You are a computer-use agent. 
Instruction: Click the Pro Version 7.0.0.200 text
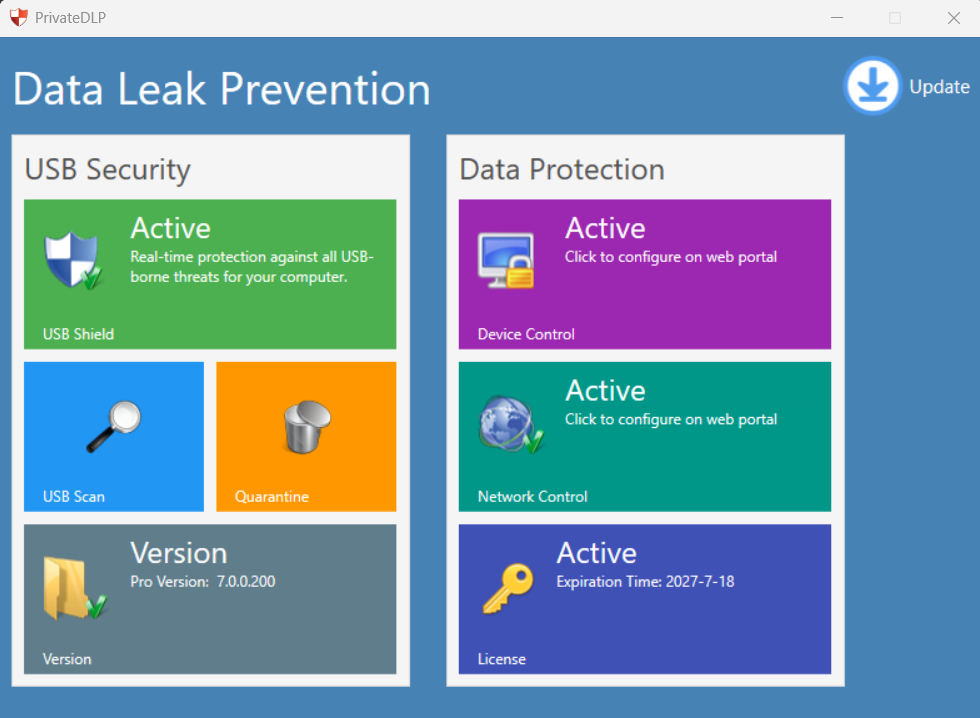click(202, 582)
